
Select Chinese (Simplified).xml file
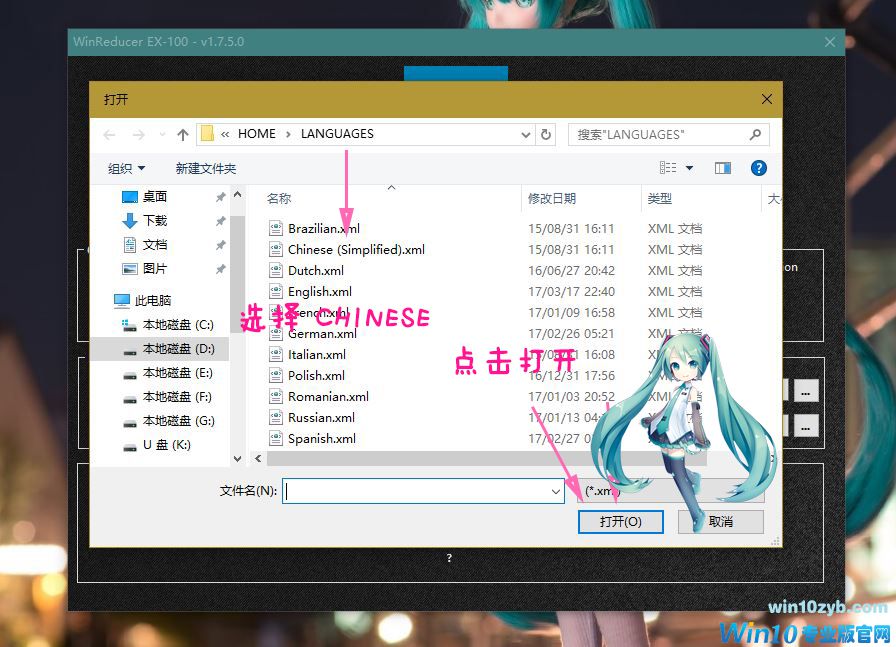356,250
